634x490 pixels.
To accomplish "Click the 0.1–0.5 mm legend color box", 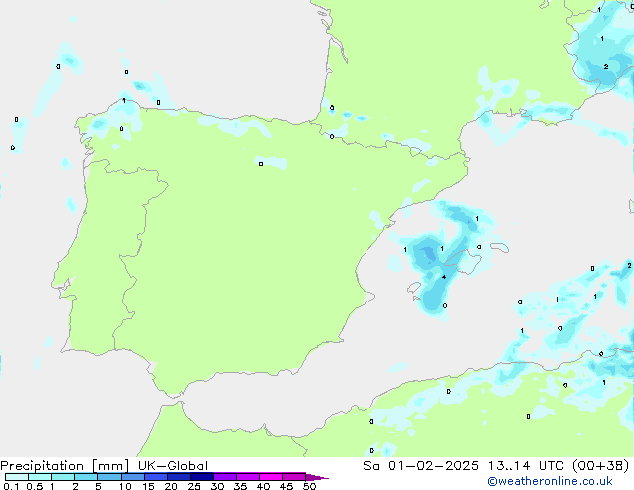I will click(17, 477).
